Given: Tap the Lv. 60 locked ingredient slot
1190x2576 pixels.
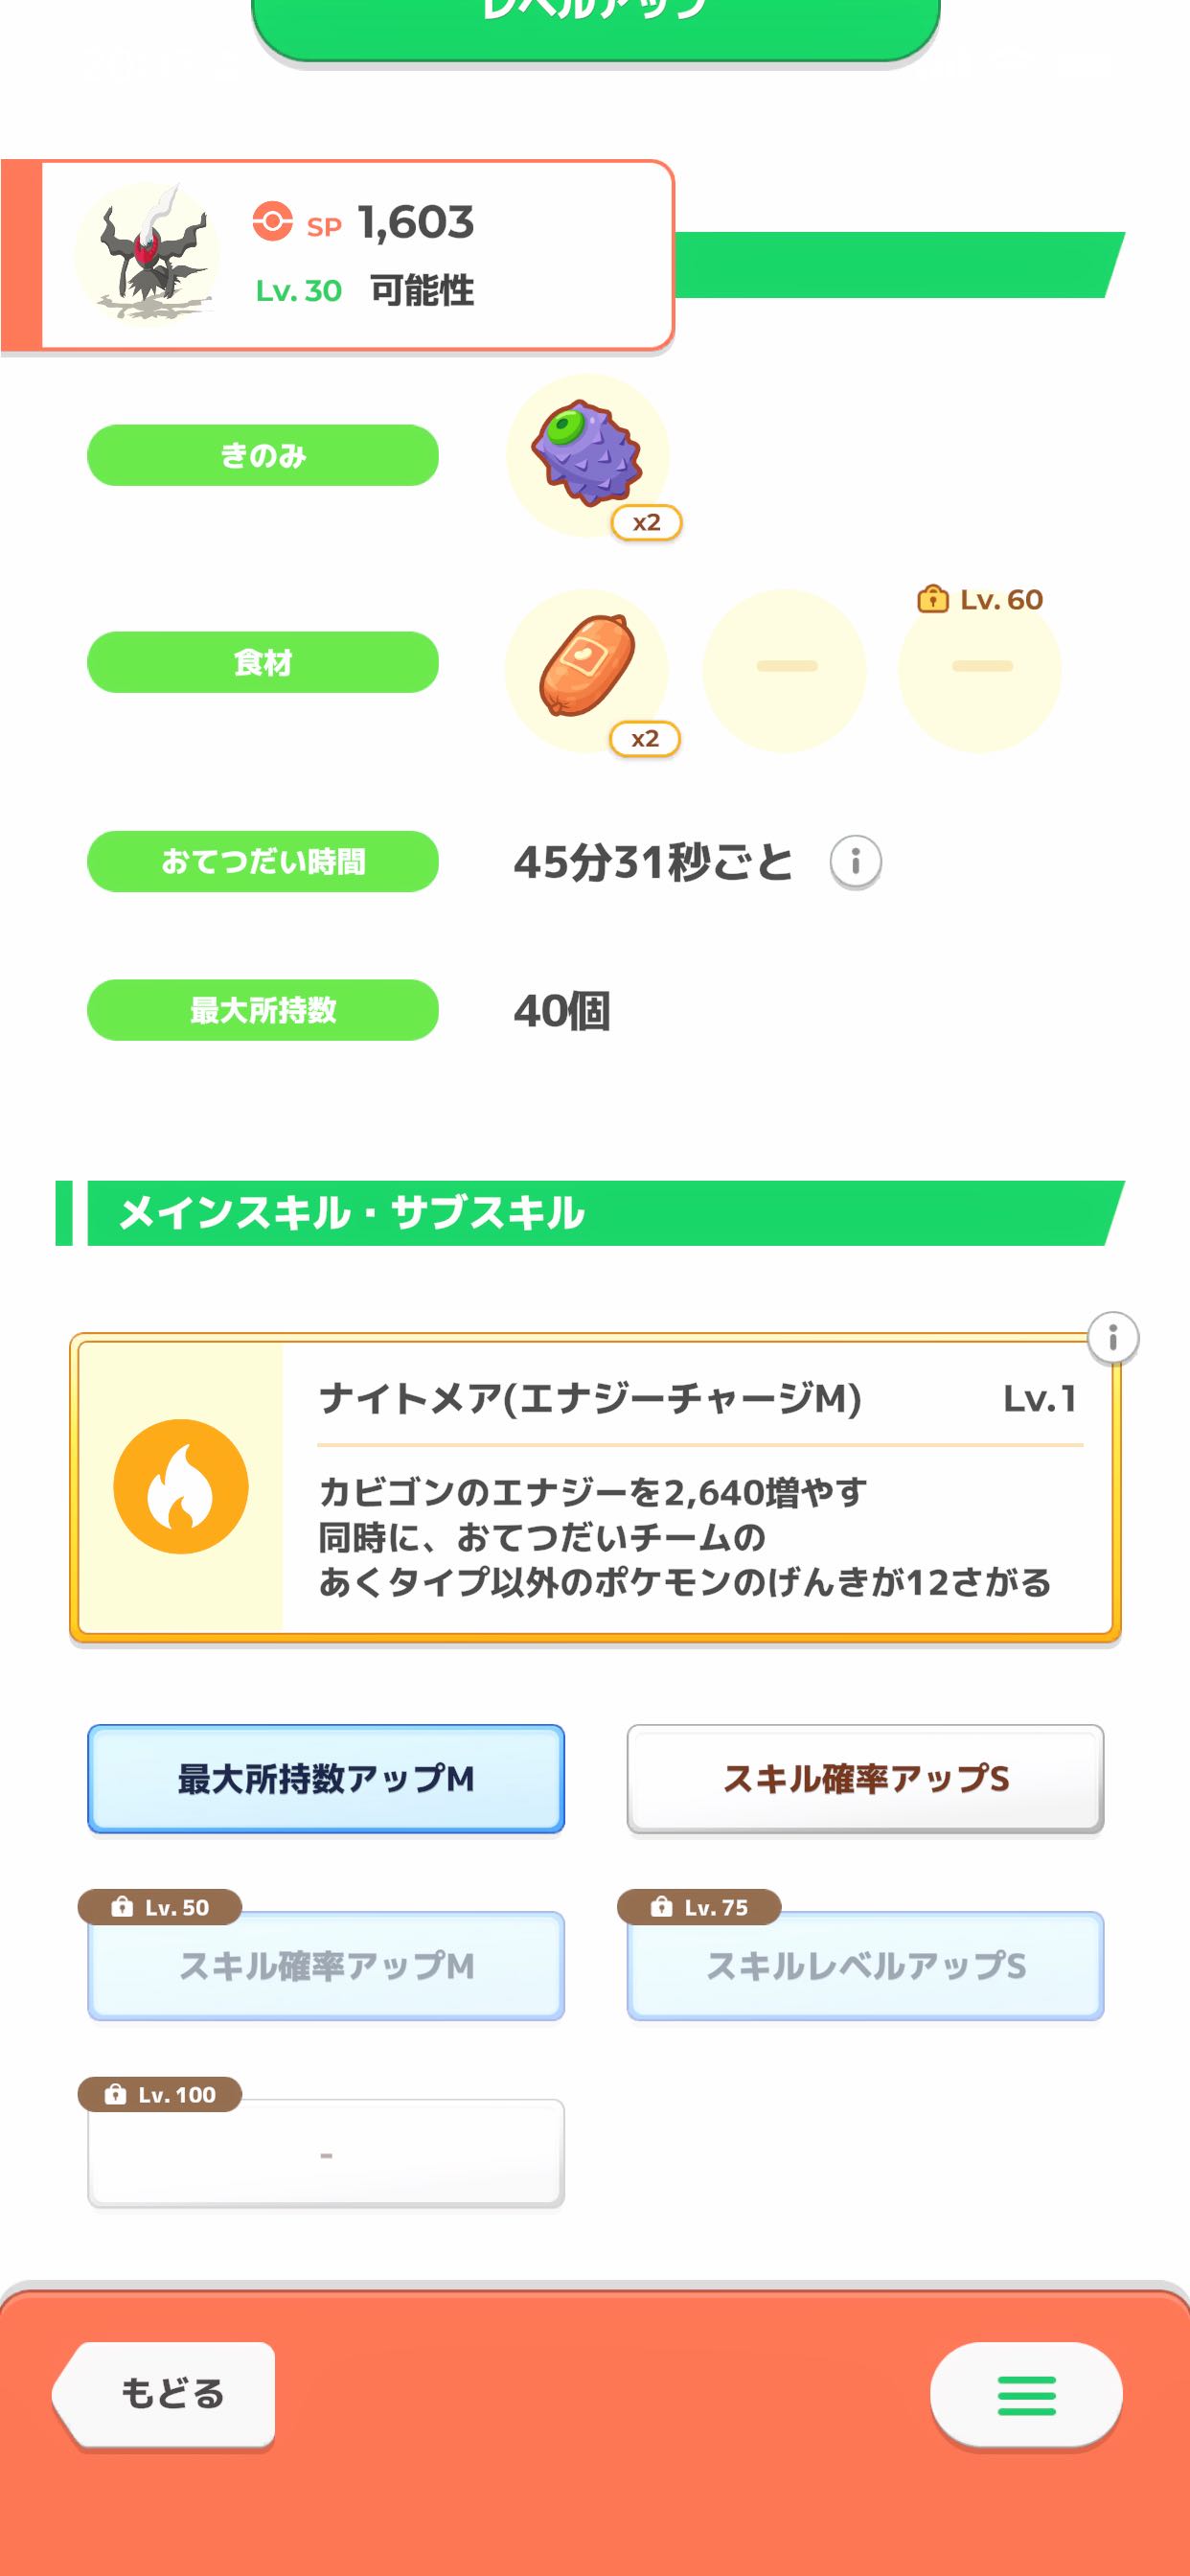Looking at the screenshot, I should tap(980, 668).
